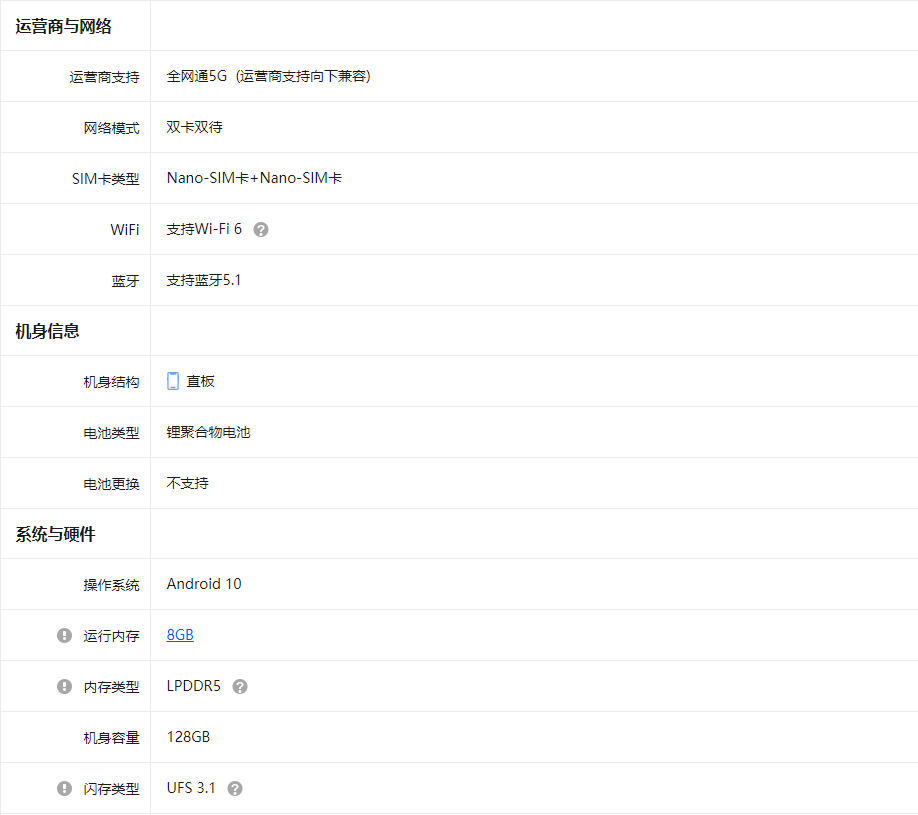This screenshot has height=815, width=918.
Task: Click the help icon beside Wi-Fi 6
Action: coord(261,230)
